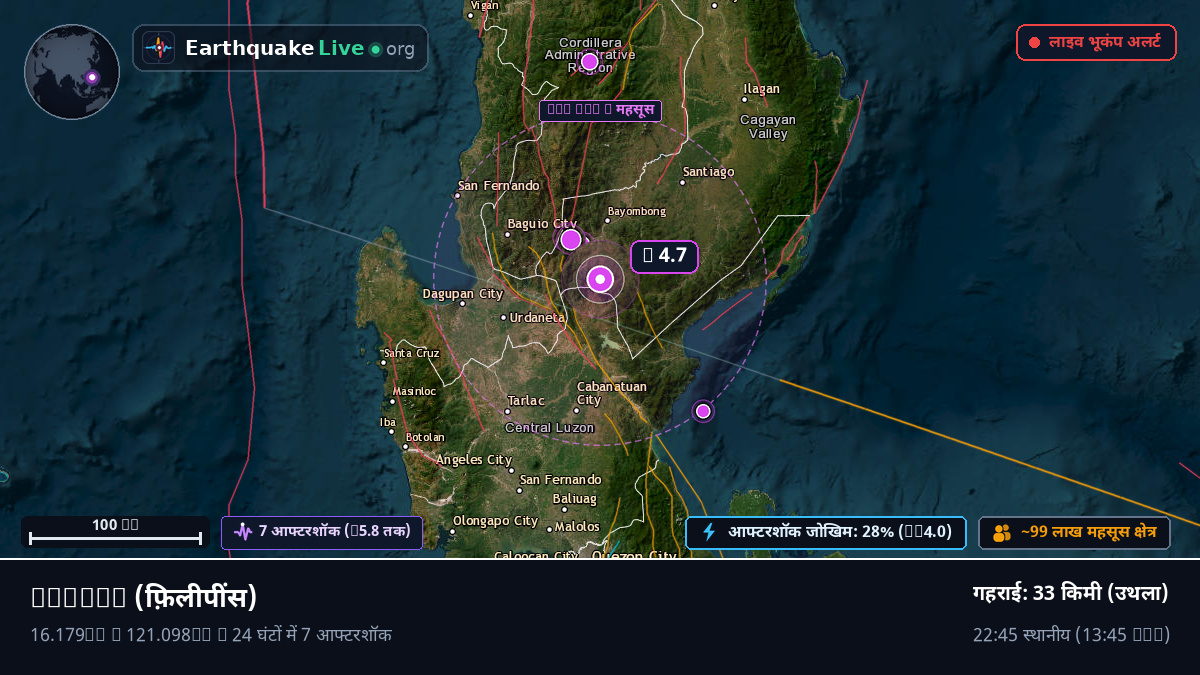
Task: Click the green dot in the site name
Action: 375,49
